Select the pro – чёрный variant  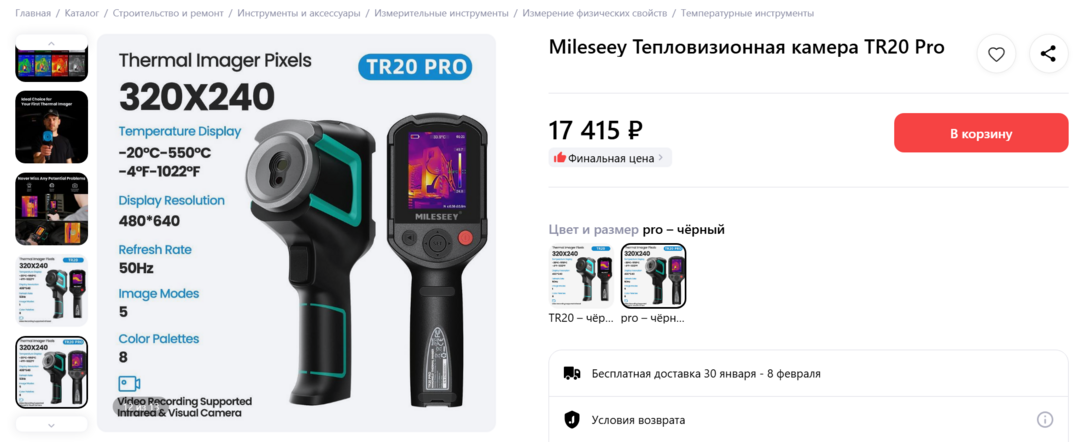pos(653,284)
